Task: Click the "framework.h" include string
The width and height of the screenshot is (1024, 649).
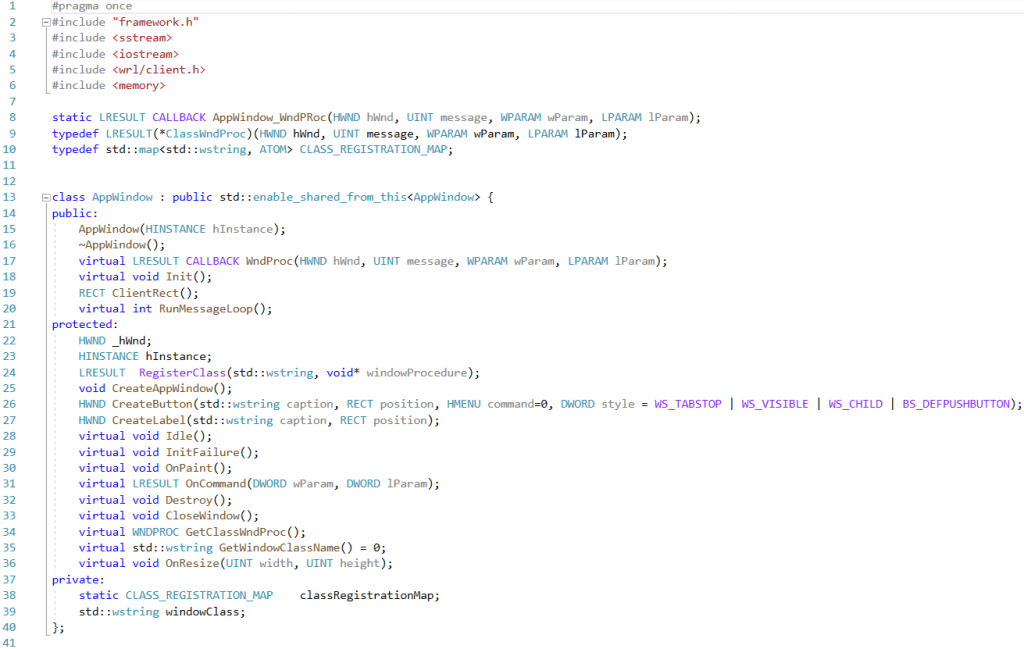Action: click(155, 21)
